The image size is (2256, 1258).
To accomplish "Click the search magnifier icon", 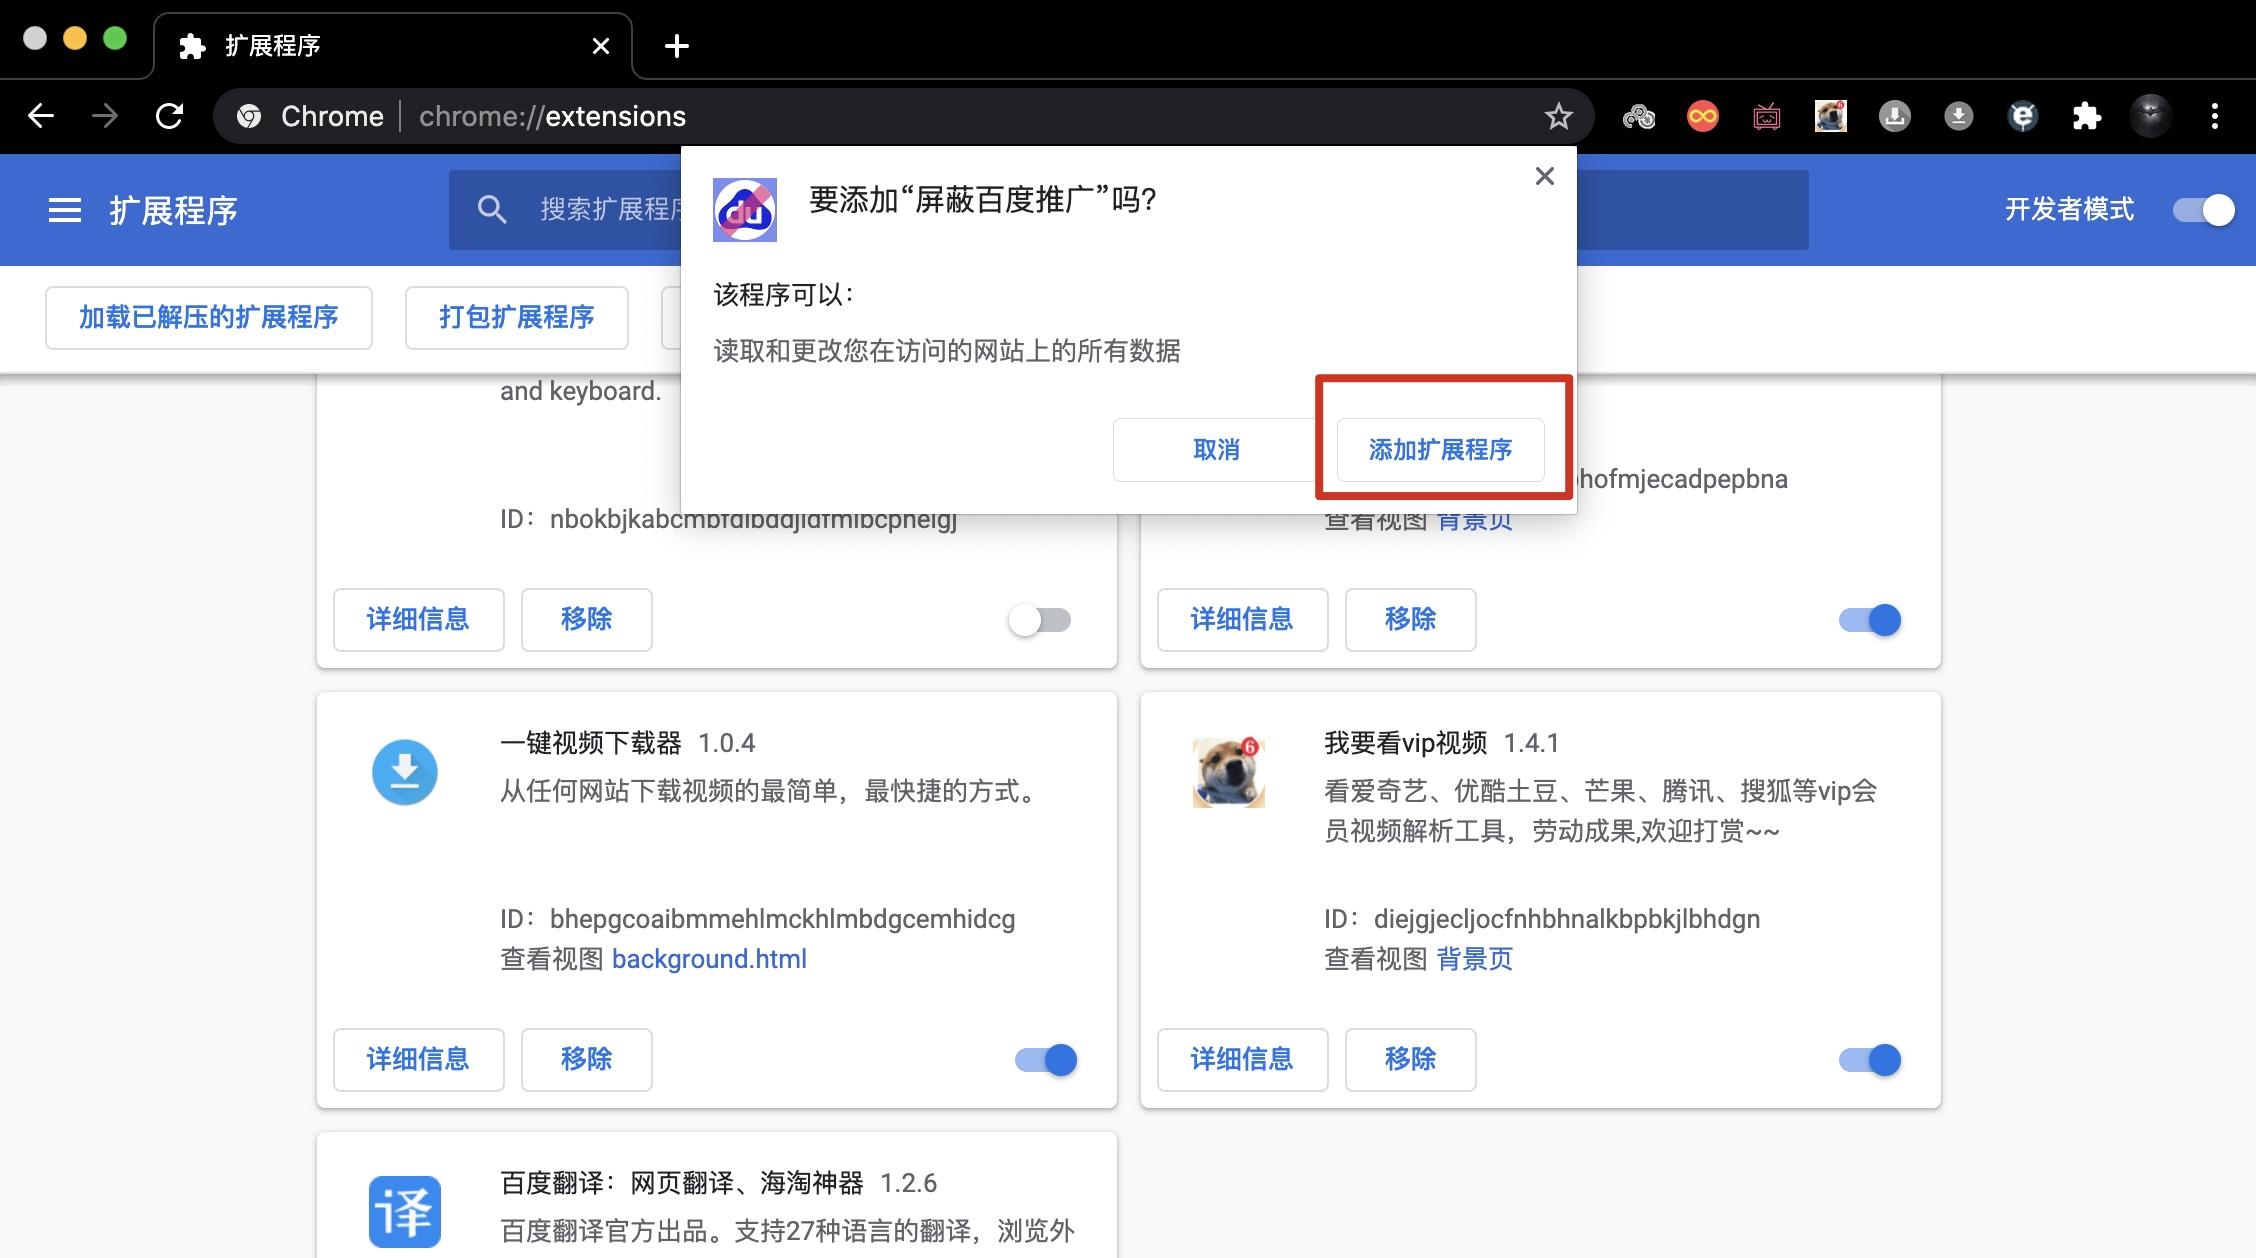I will click(x=491, y=209).
